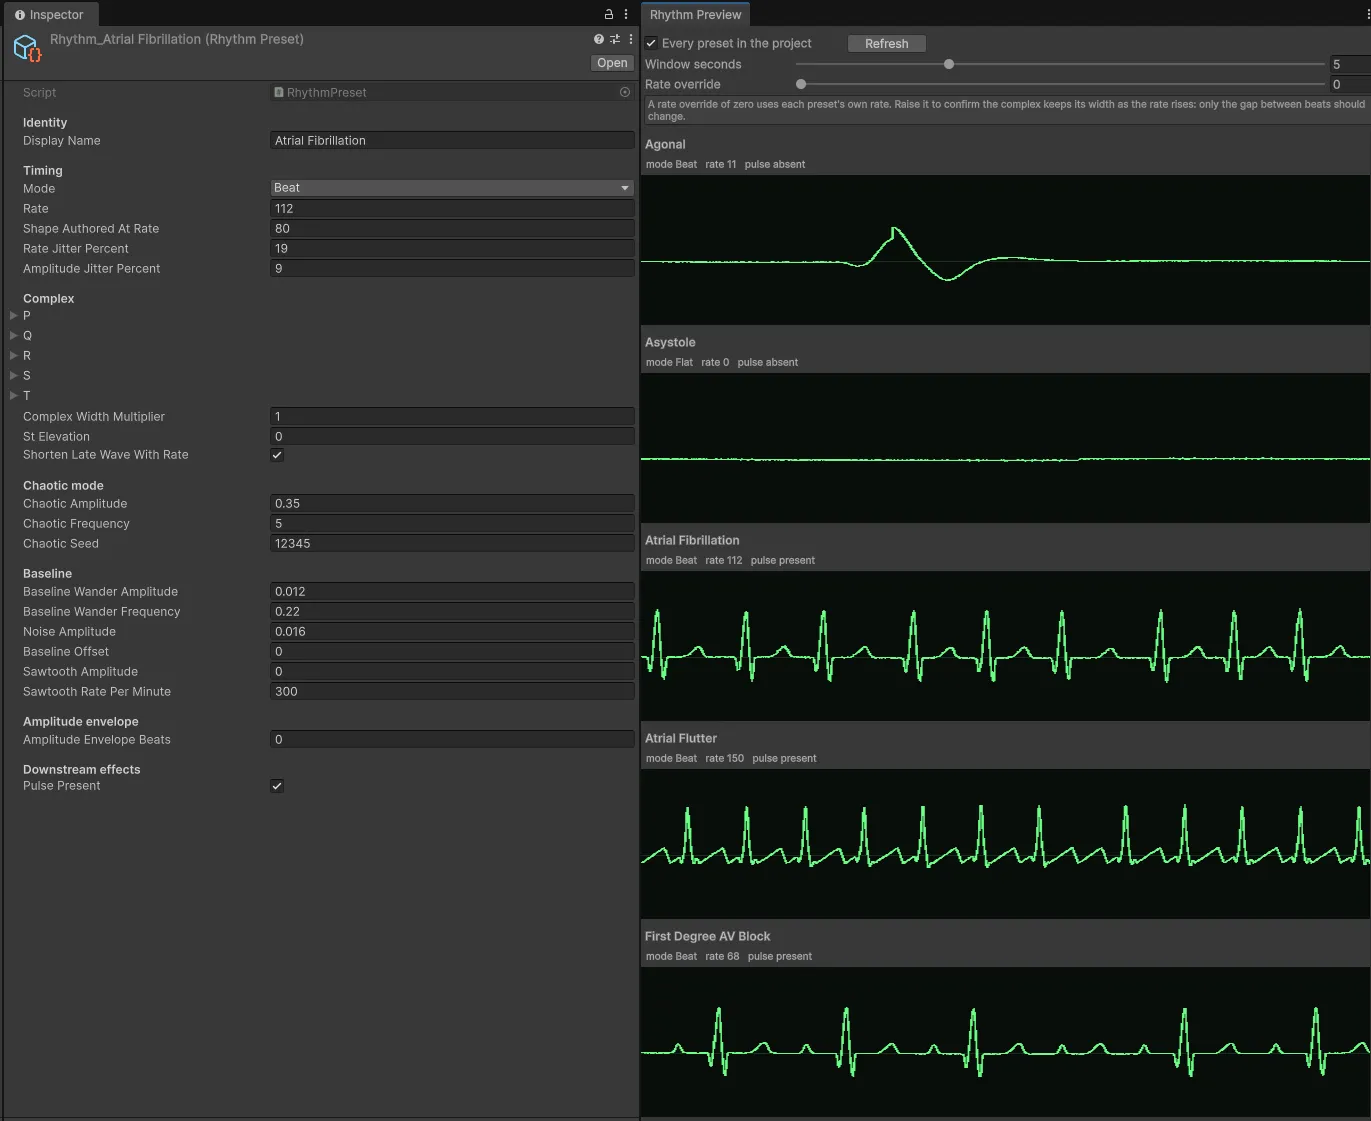Open the Inspector tab's three-dot menu

pos(626,14)
